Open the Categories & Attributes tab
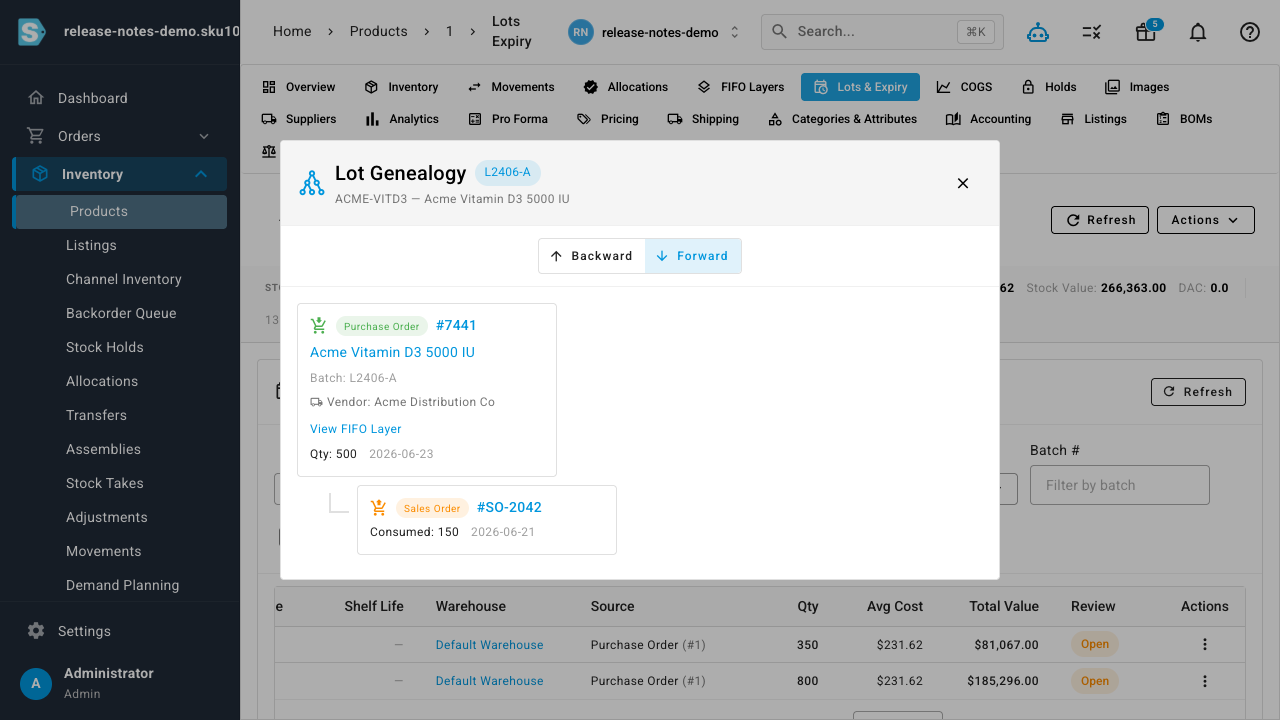The width and height of the screenshot is (1280, 720). pyautogui.click(x=843, y=119)
